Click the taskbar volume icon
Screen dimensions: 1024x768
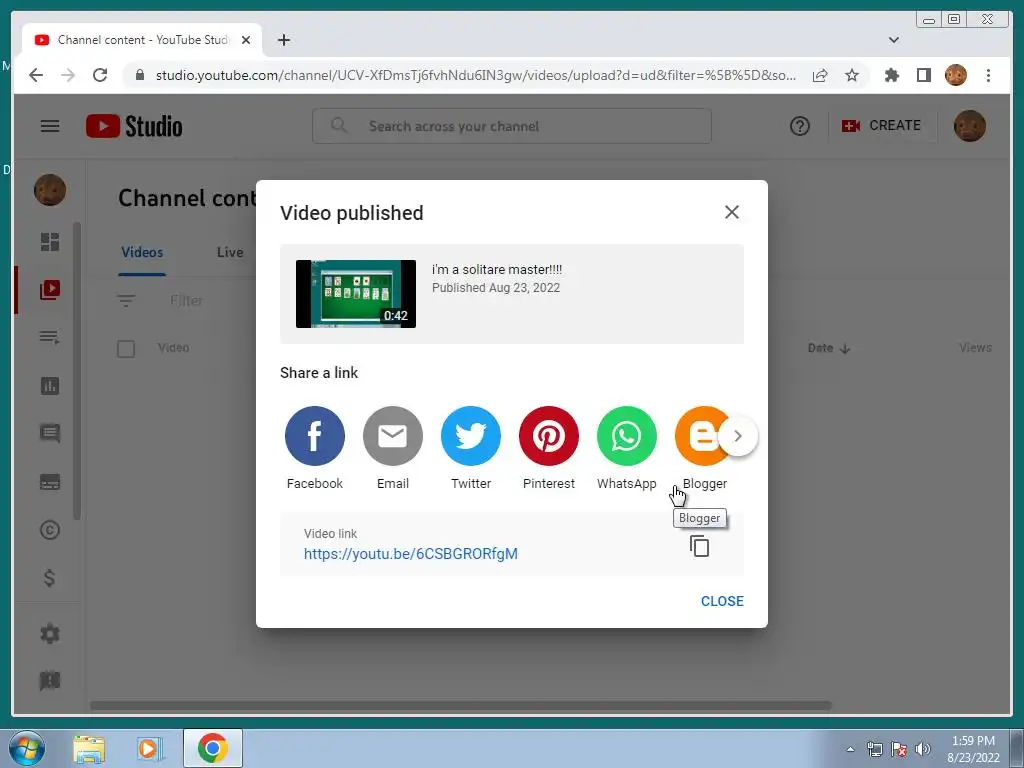[x=922, y=749]
